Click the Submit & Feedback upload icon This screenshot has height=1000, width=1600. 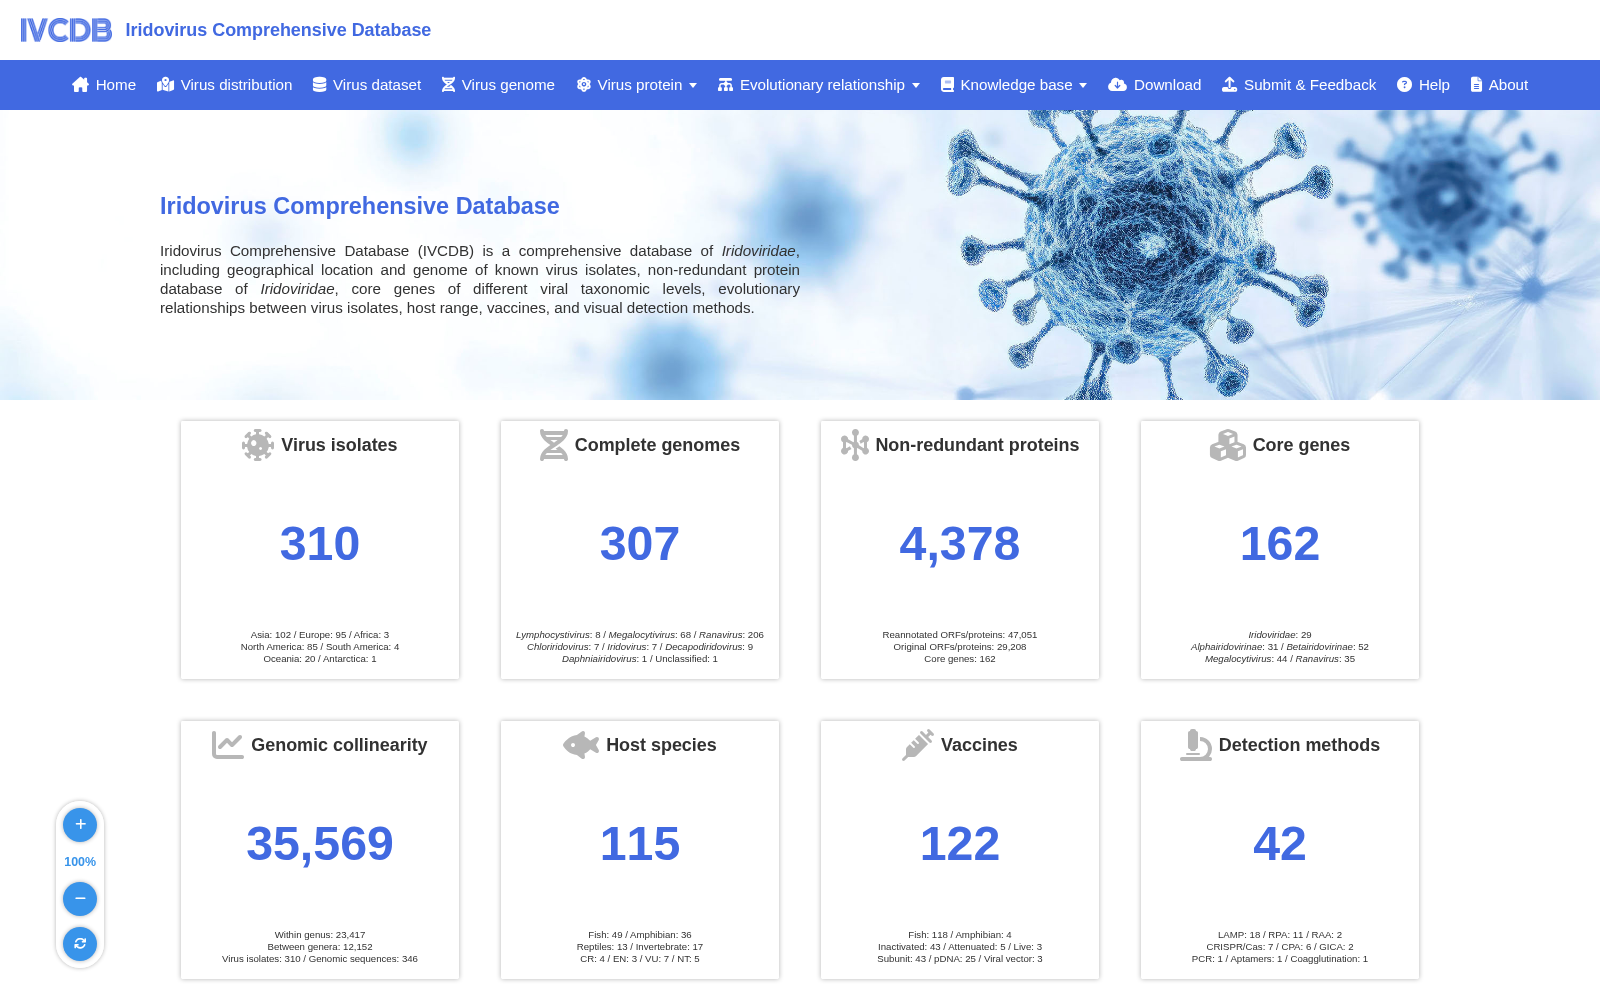pos(1230,85)
